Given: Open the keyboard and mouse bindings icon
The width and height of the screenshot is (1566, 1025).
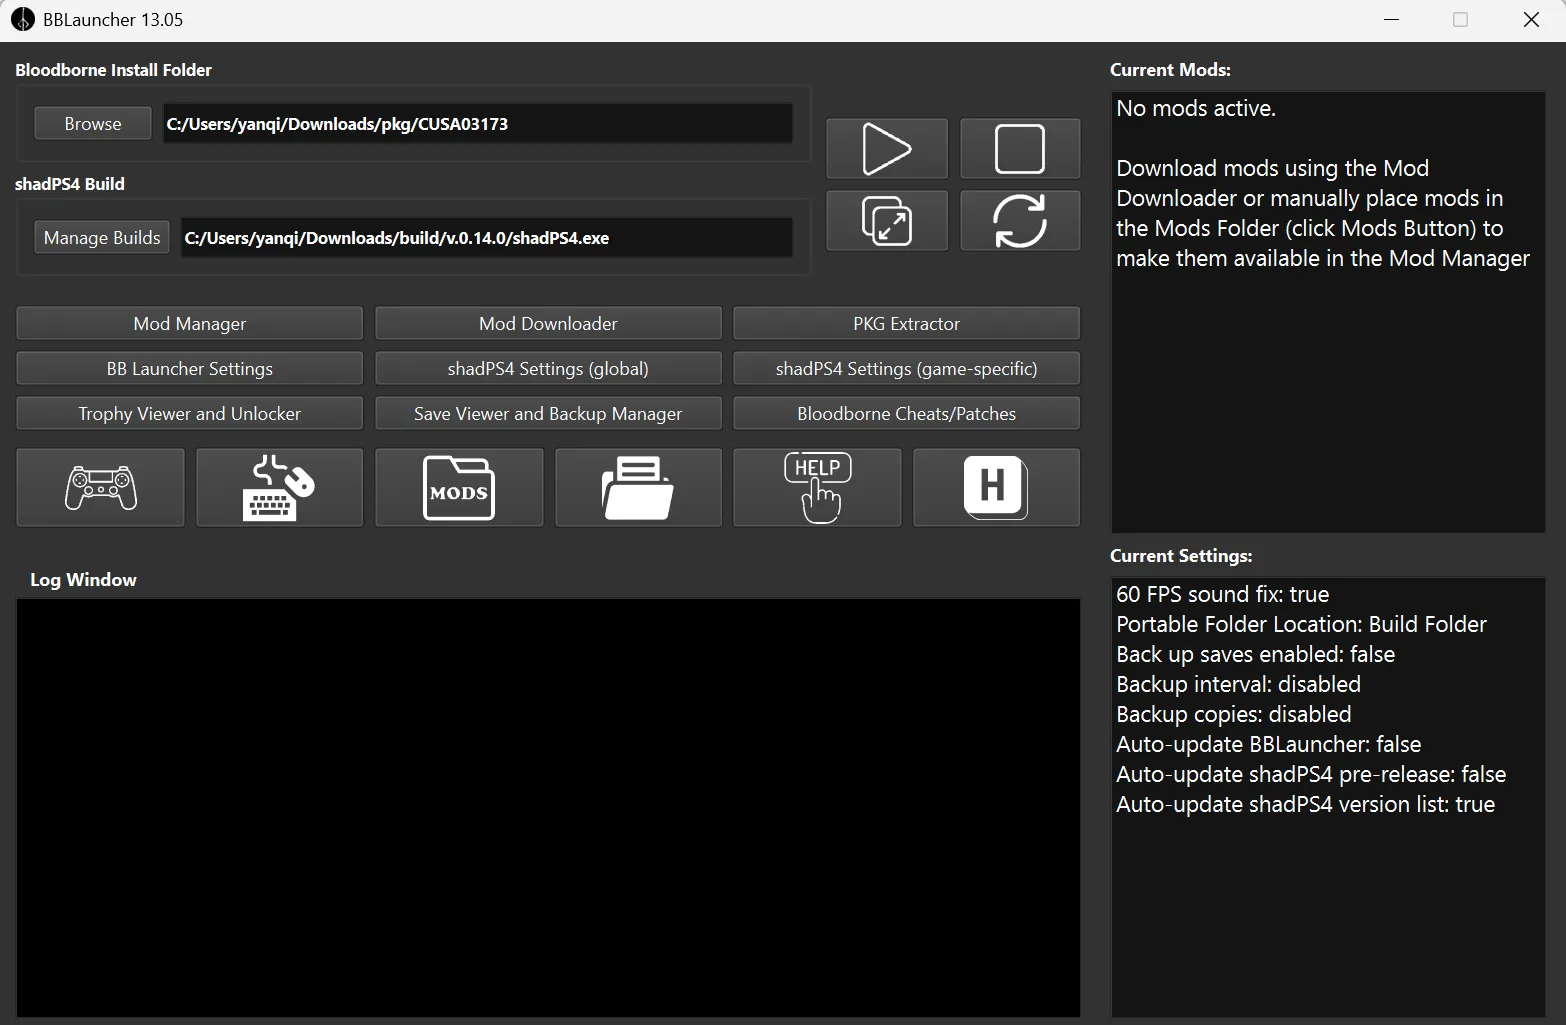Looking at the screenshot, I should coord(279,488).
